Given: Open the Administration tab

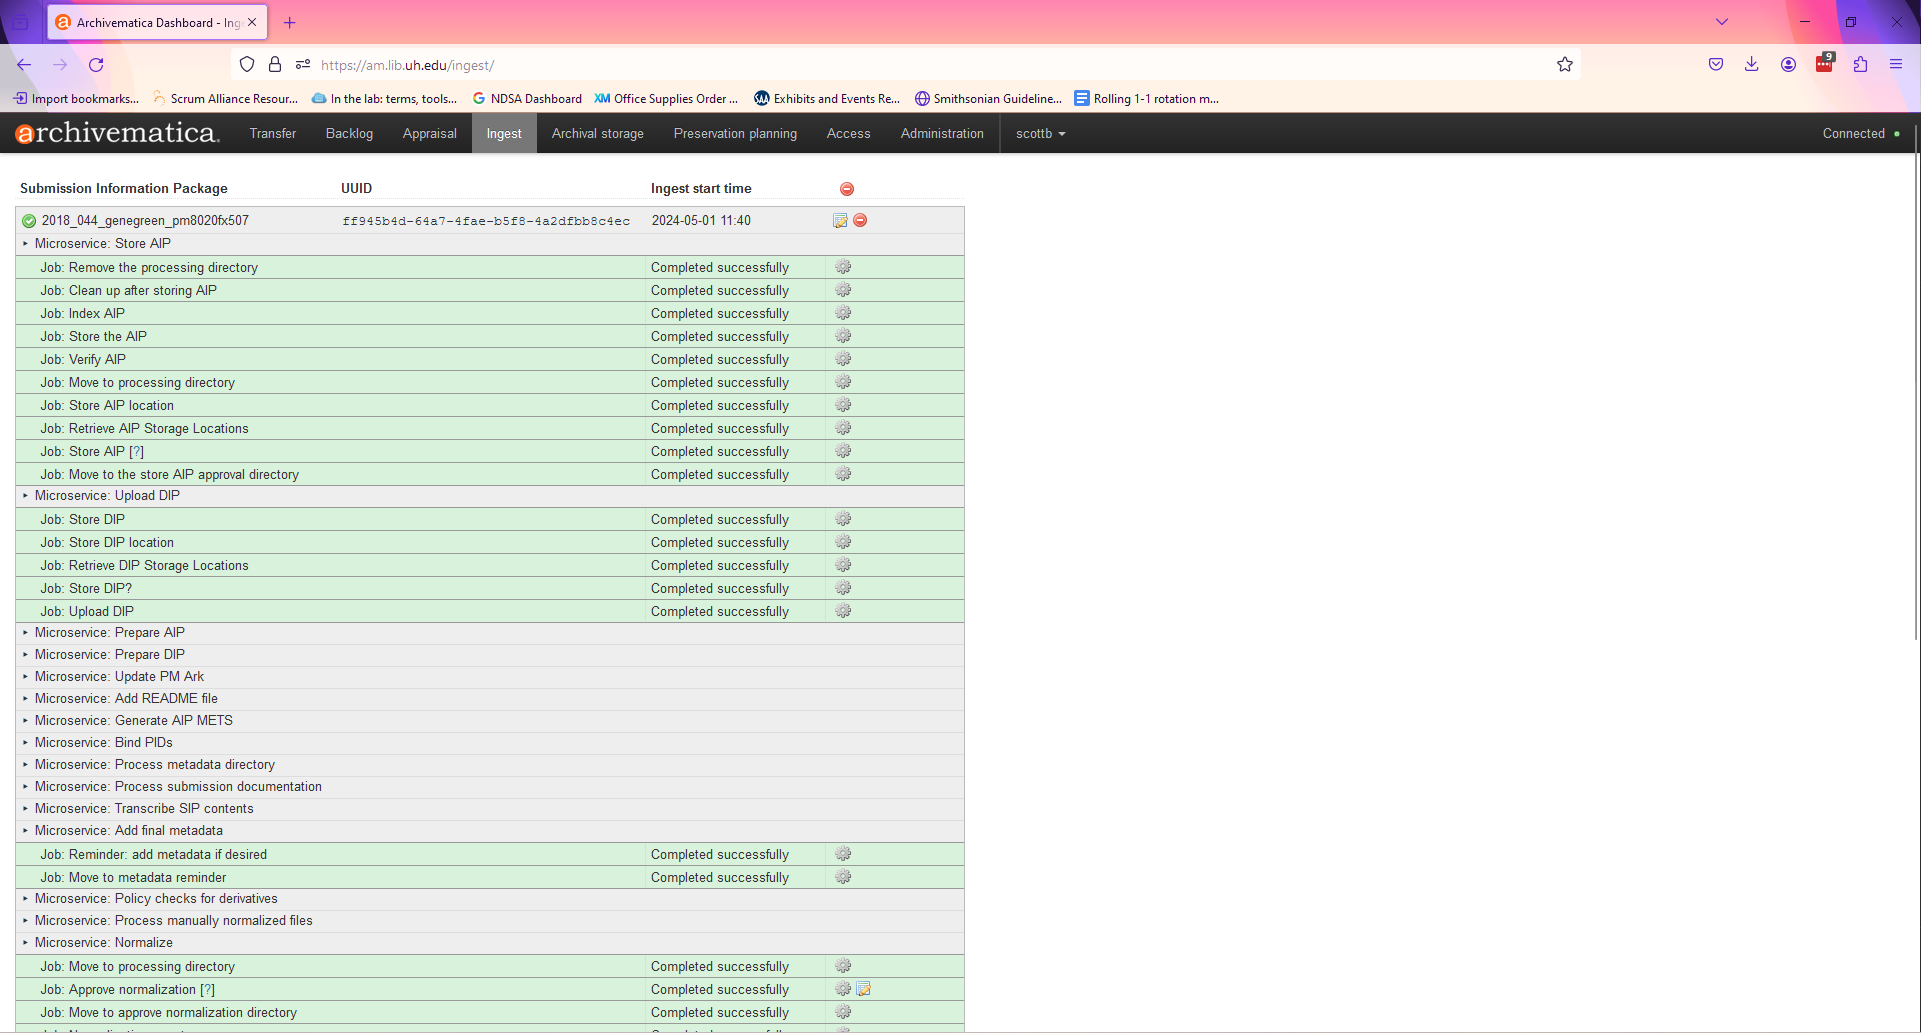Looking at the screenshot, I should (x=942, y=133).
